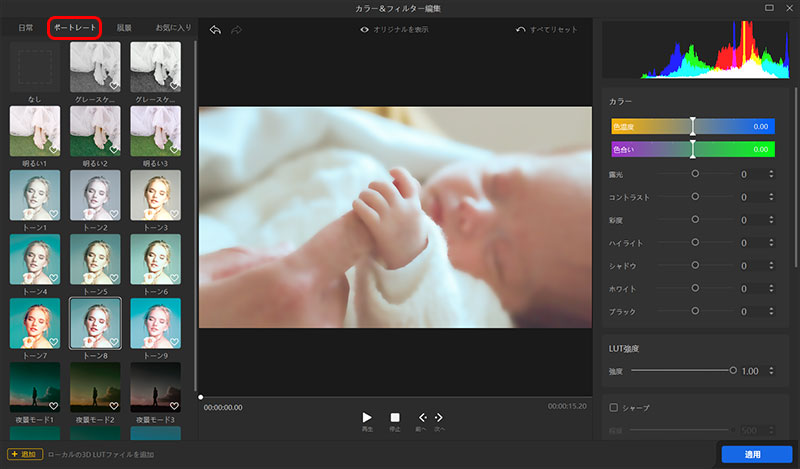Select the 明るい3 filter thumbnail
Image resolution: width=800 pixels, height=469 pixels.
(x=156, y=131)
